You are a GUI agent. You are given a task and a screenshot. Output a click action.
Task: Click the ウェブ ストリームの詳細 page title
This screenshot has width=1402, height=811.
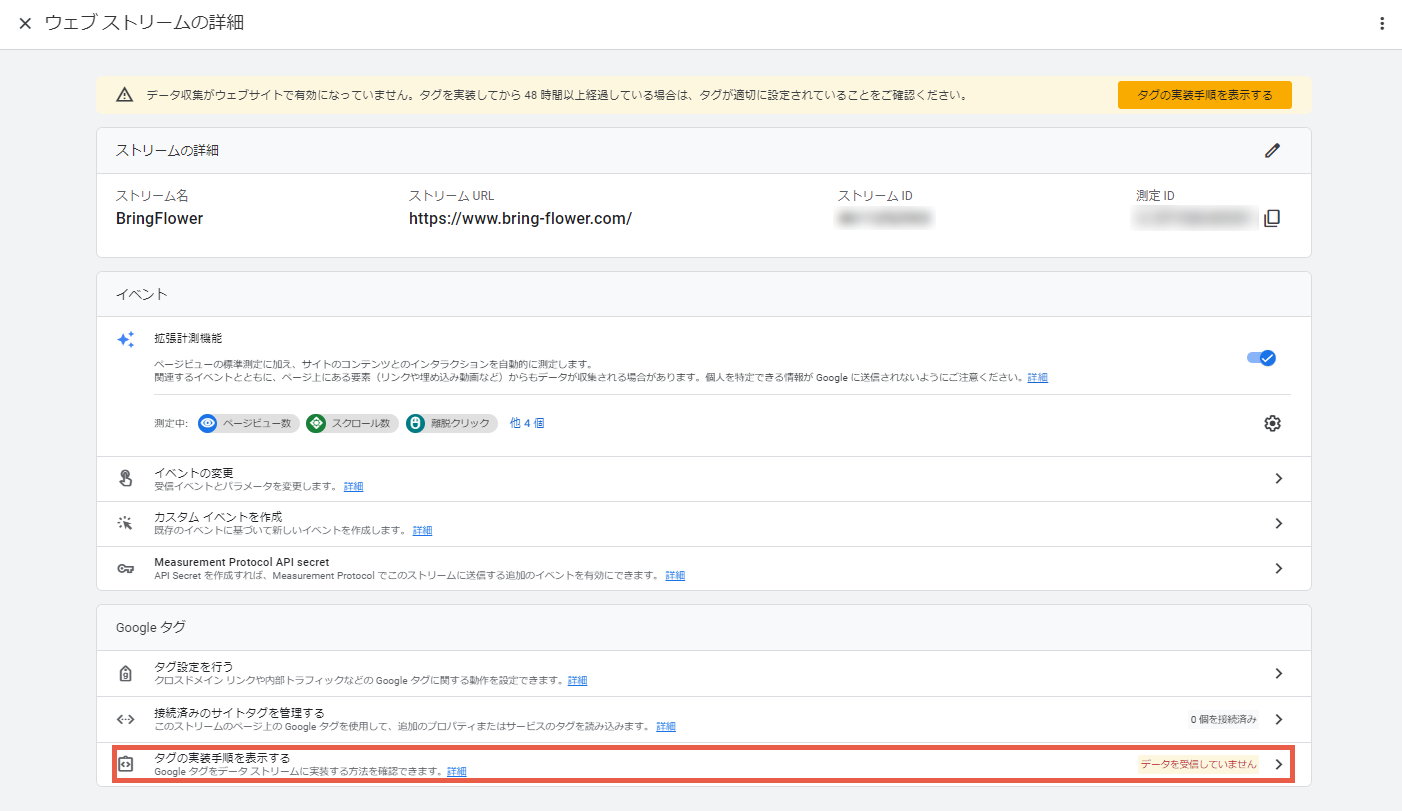pos(144,22)
